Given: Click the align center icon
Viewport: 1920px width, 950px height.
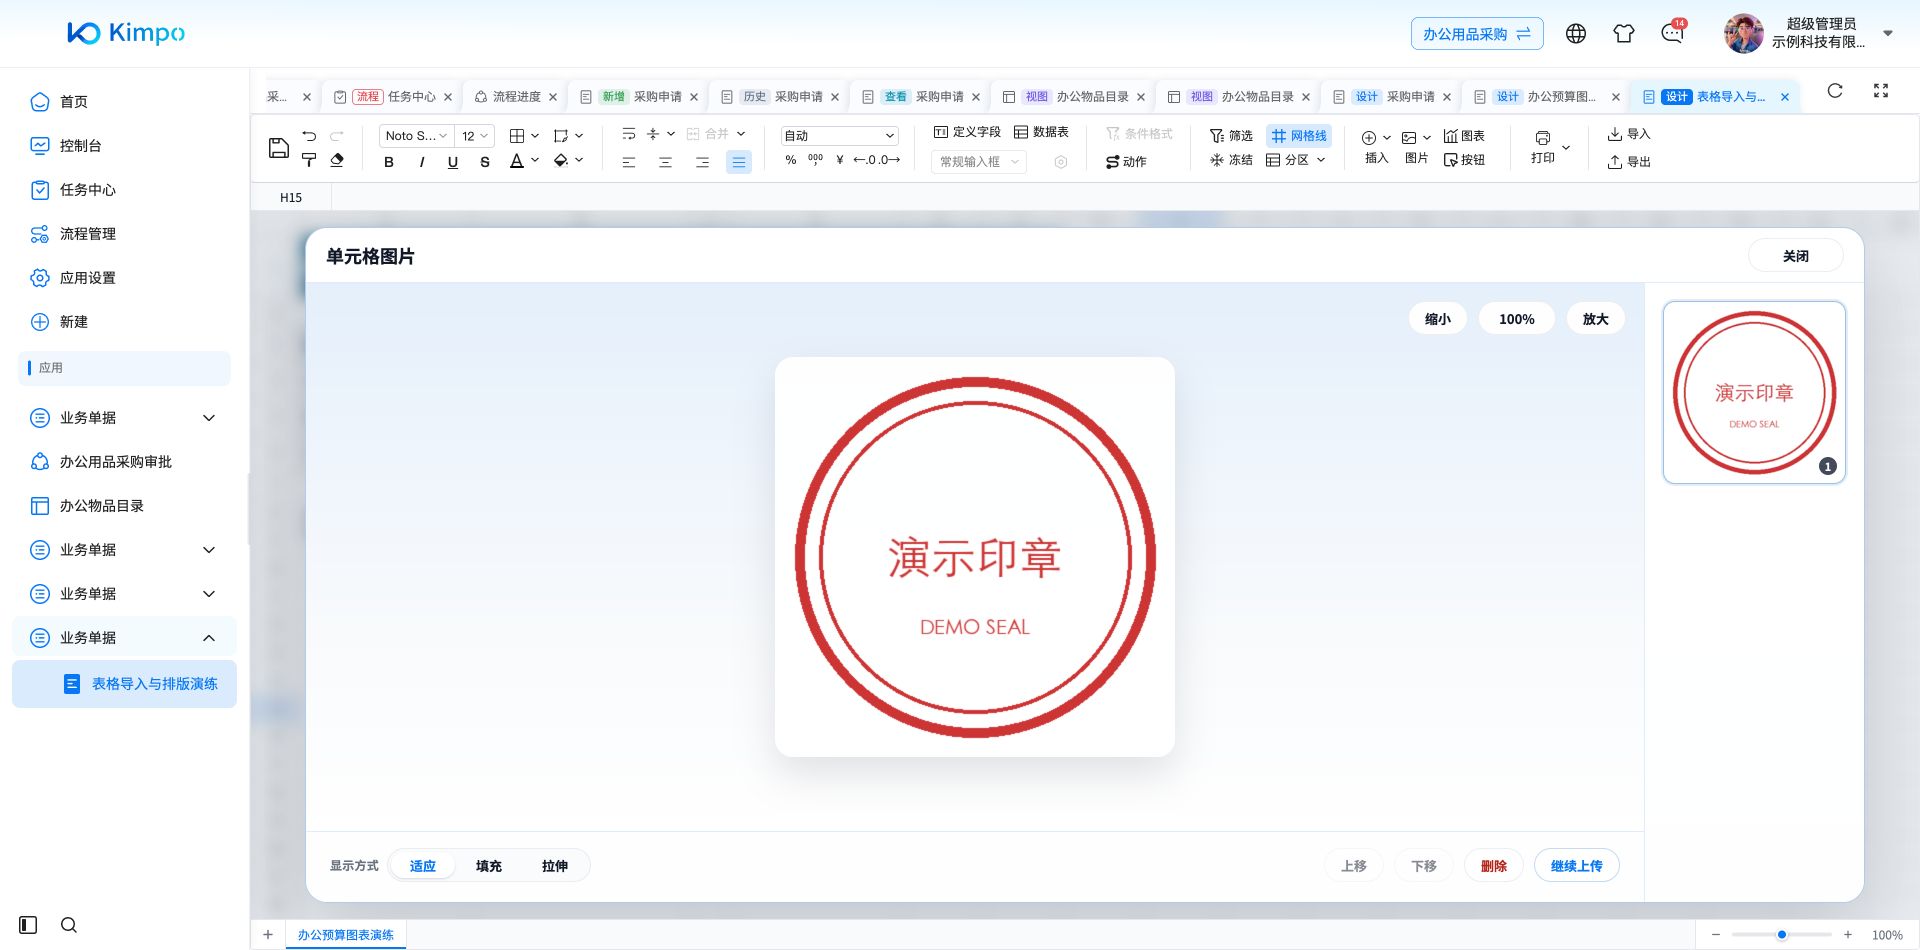Looking at the screenshot, I should coord(665,162).
